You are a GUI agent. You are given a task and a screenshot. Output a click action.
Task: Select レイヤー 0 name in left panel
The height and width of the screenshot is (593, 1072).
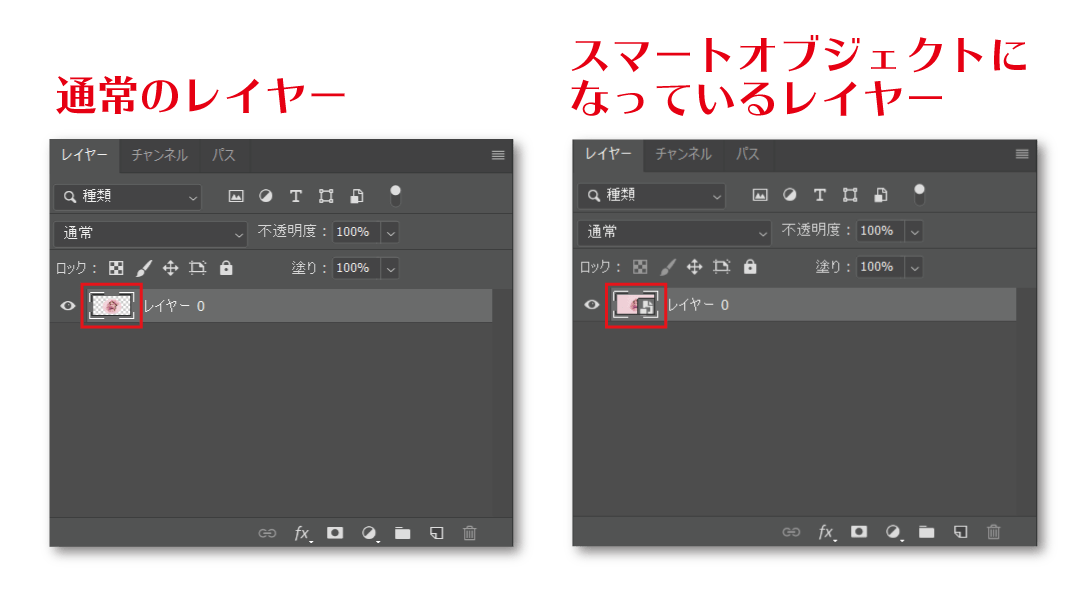coord(174,306)
